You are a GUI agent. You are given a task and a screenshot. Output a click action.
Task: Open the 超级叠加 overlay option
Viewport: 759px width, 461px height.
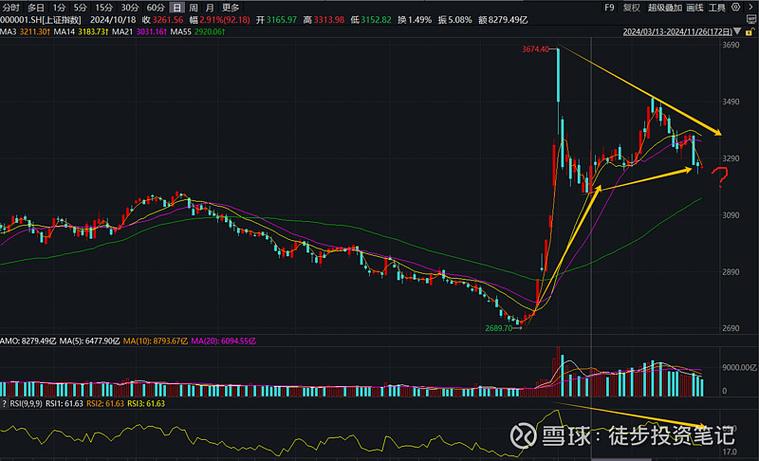pos(664,7)
